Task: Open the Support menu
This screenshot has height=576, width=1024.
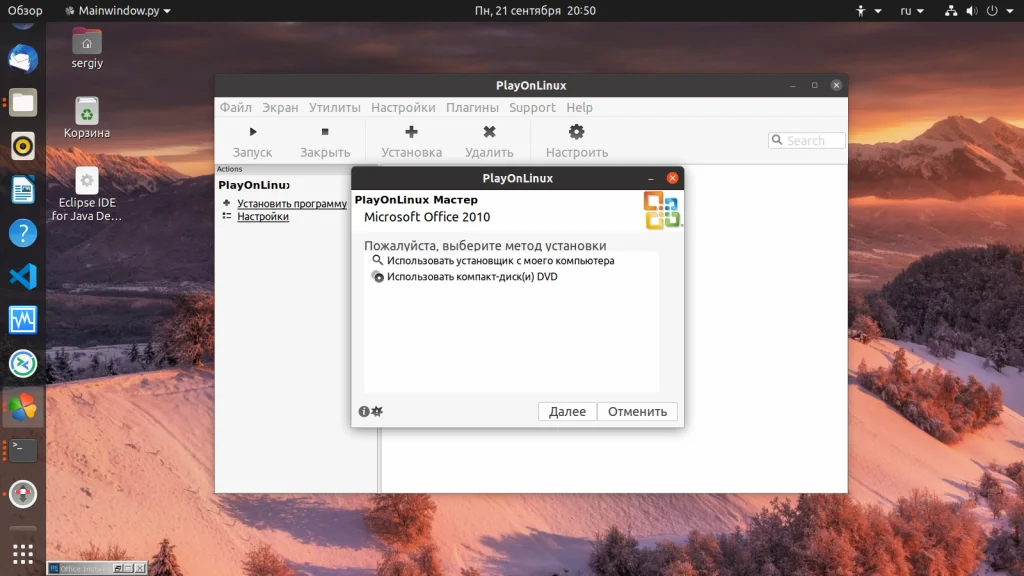Action: (x=532, y=108)
